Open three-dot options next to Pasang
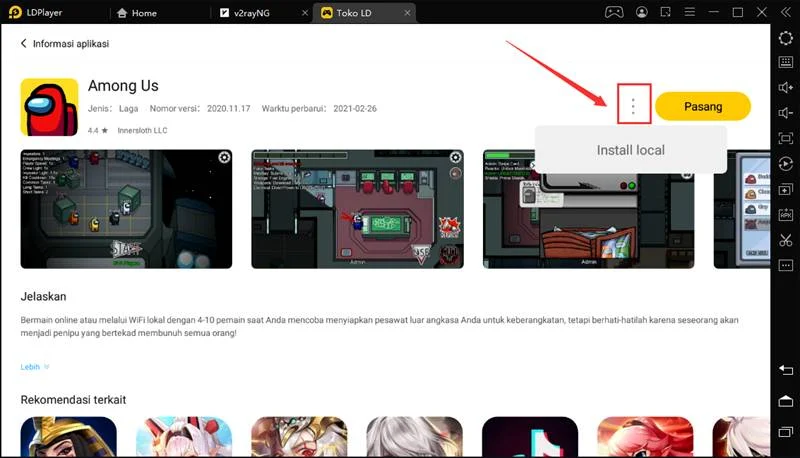 [634, 106]
